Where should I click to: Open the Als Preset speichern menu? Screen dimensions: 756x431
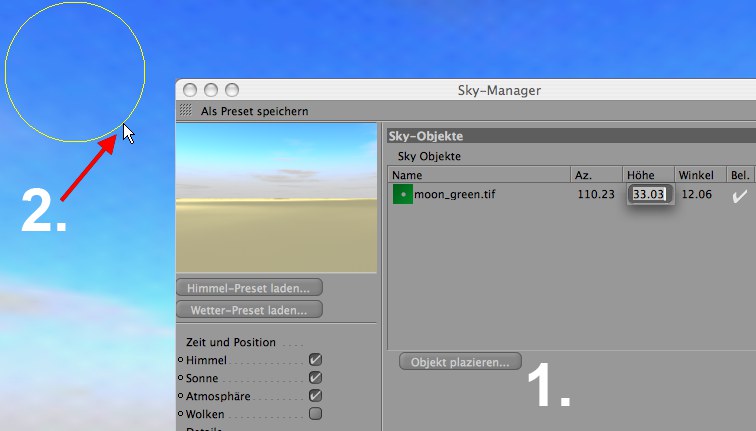tap(255, 111)
